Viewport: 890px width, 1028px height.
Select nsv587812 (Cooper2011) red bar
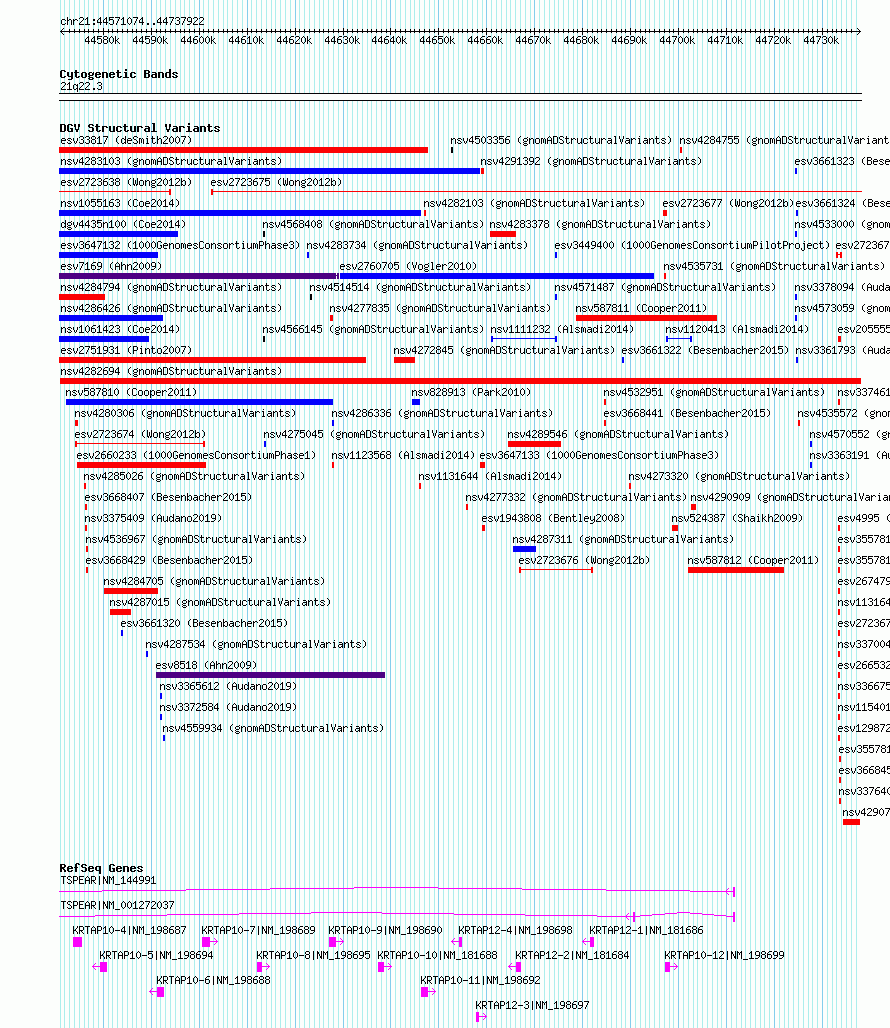735,570
